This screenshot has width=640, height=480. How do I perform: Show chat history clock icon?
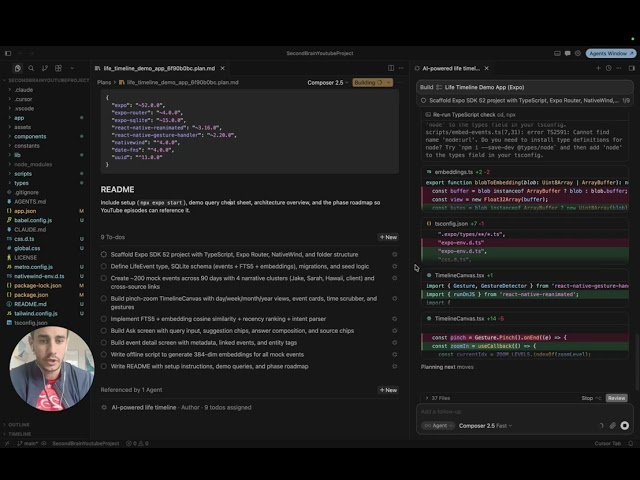click(x=609, y=68)
